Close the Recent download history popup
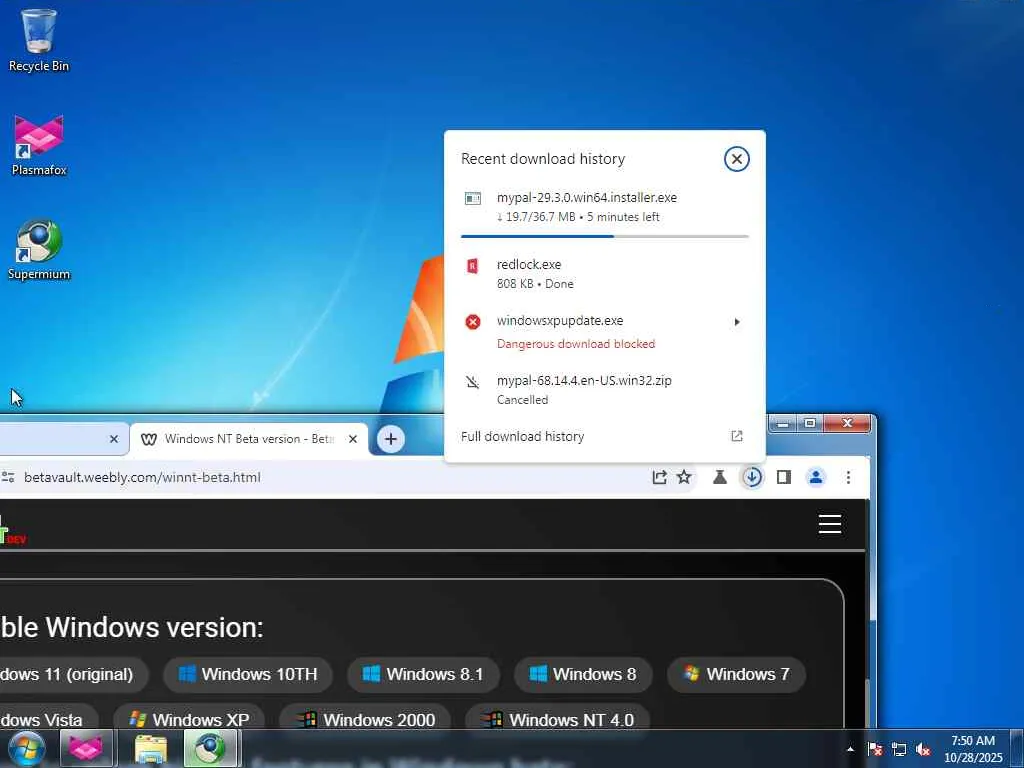 tap(736, 159)
